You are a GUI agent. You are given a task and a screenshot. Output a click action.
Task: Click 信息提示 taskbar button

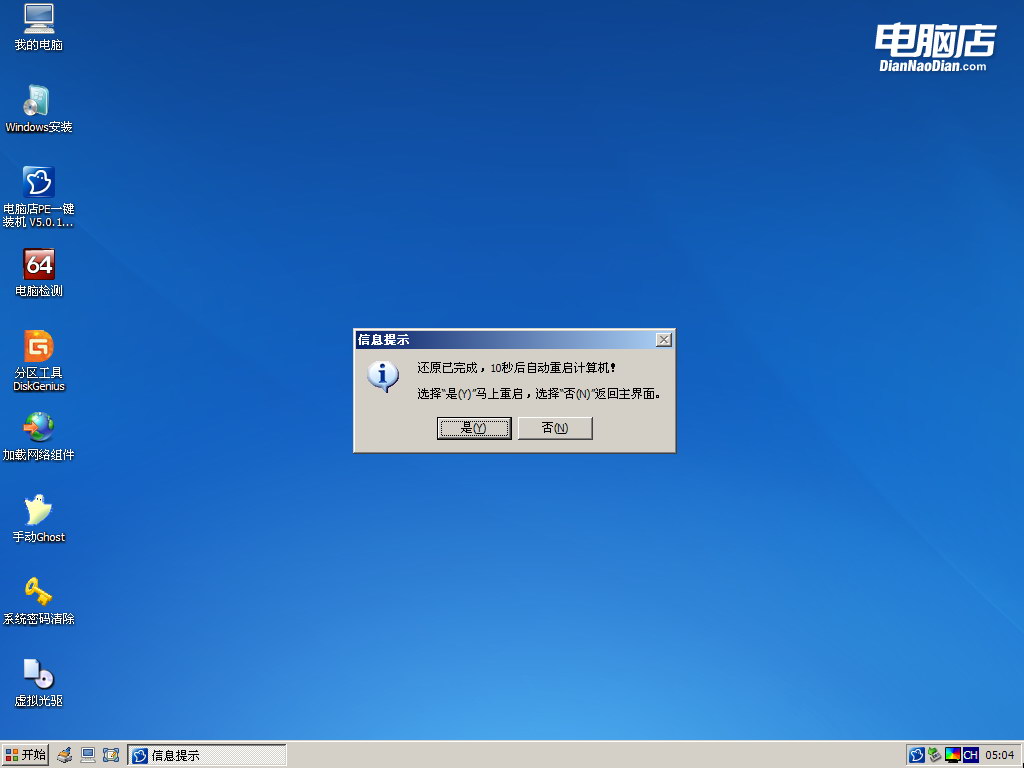[207, 755]
